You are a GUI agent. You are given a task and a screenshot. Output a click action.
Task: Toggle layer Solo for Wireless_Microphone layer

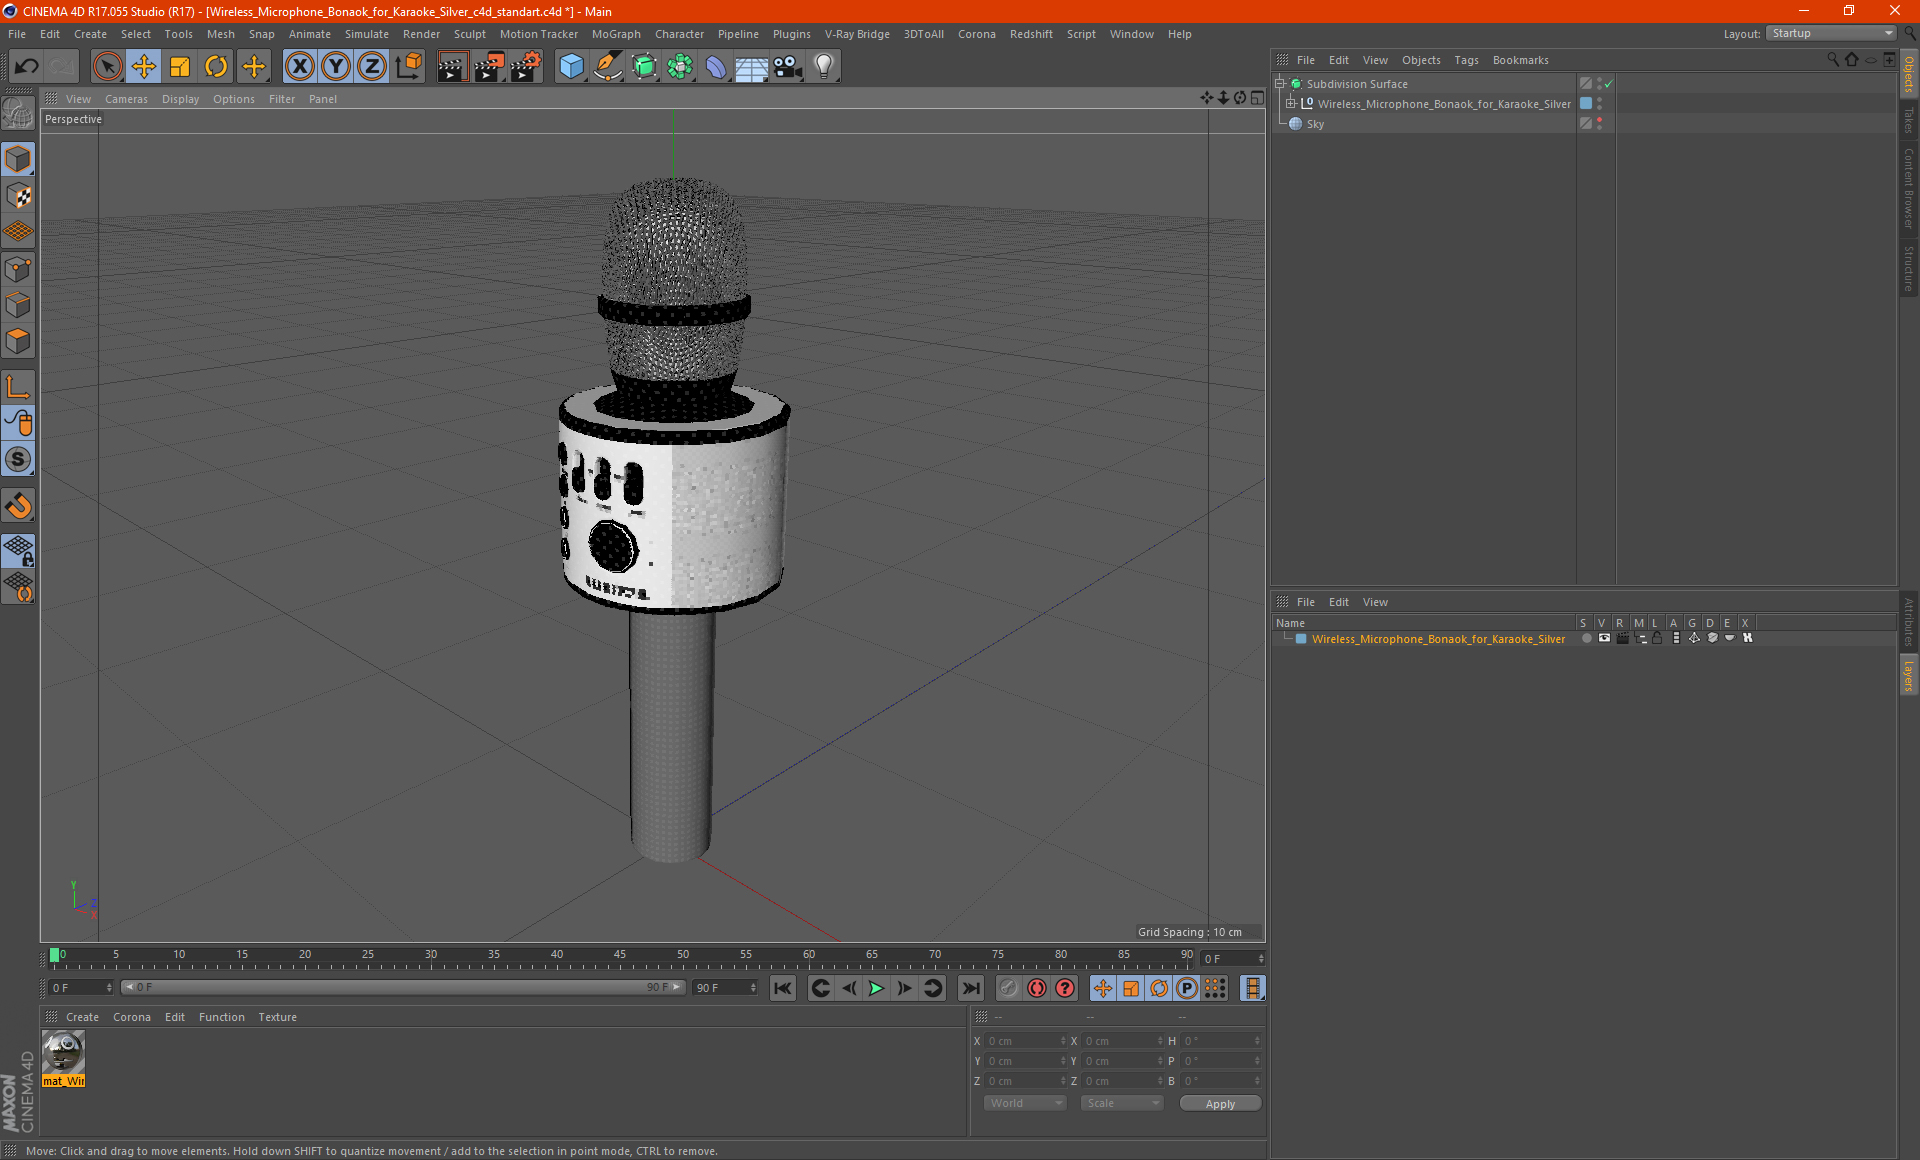pos(1586,638)
